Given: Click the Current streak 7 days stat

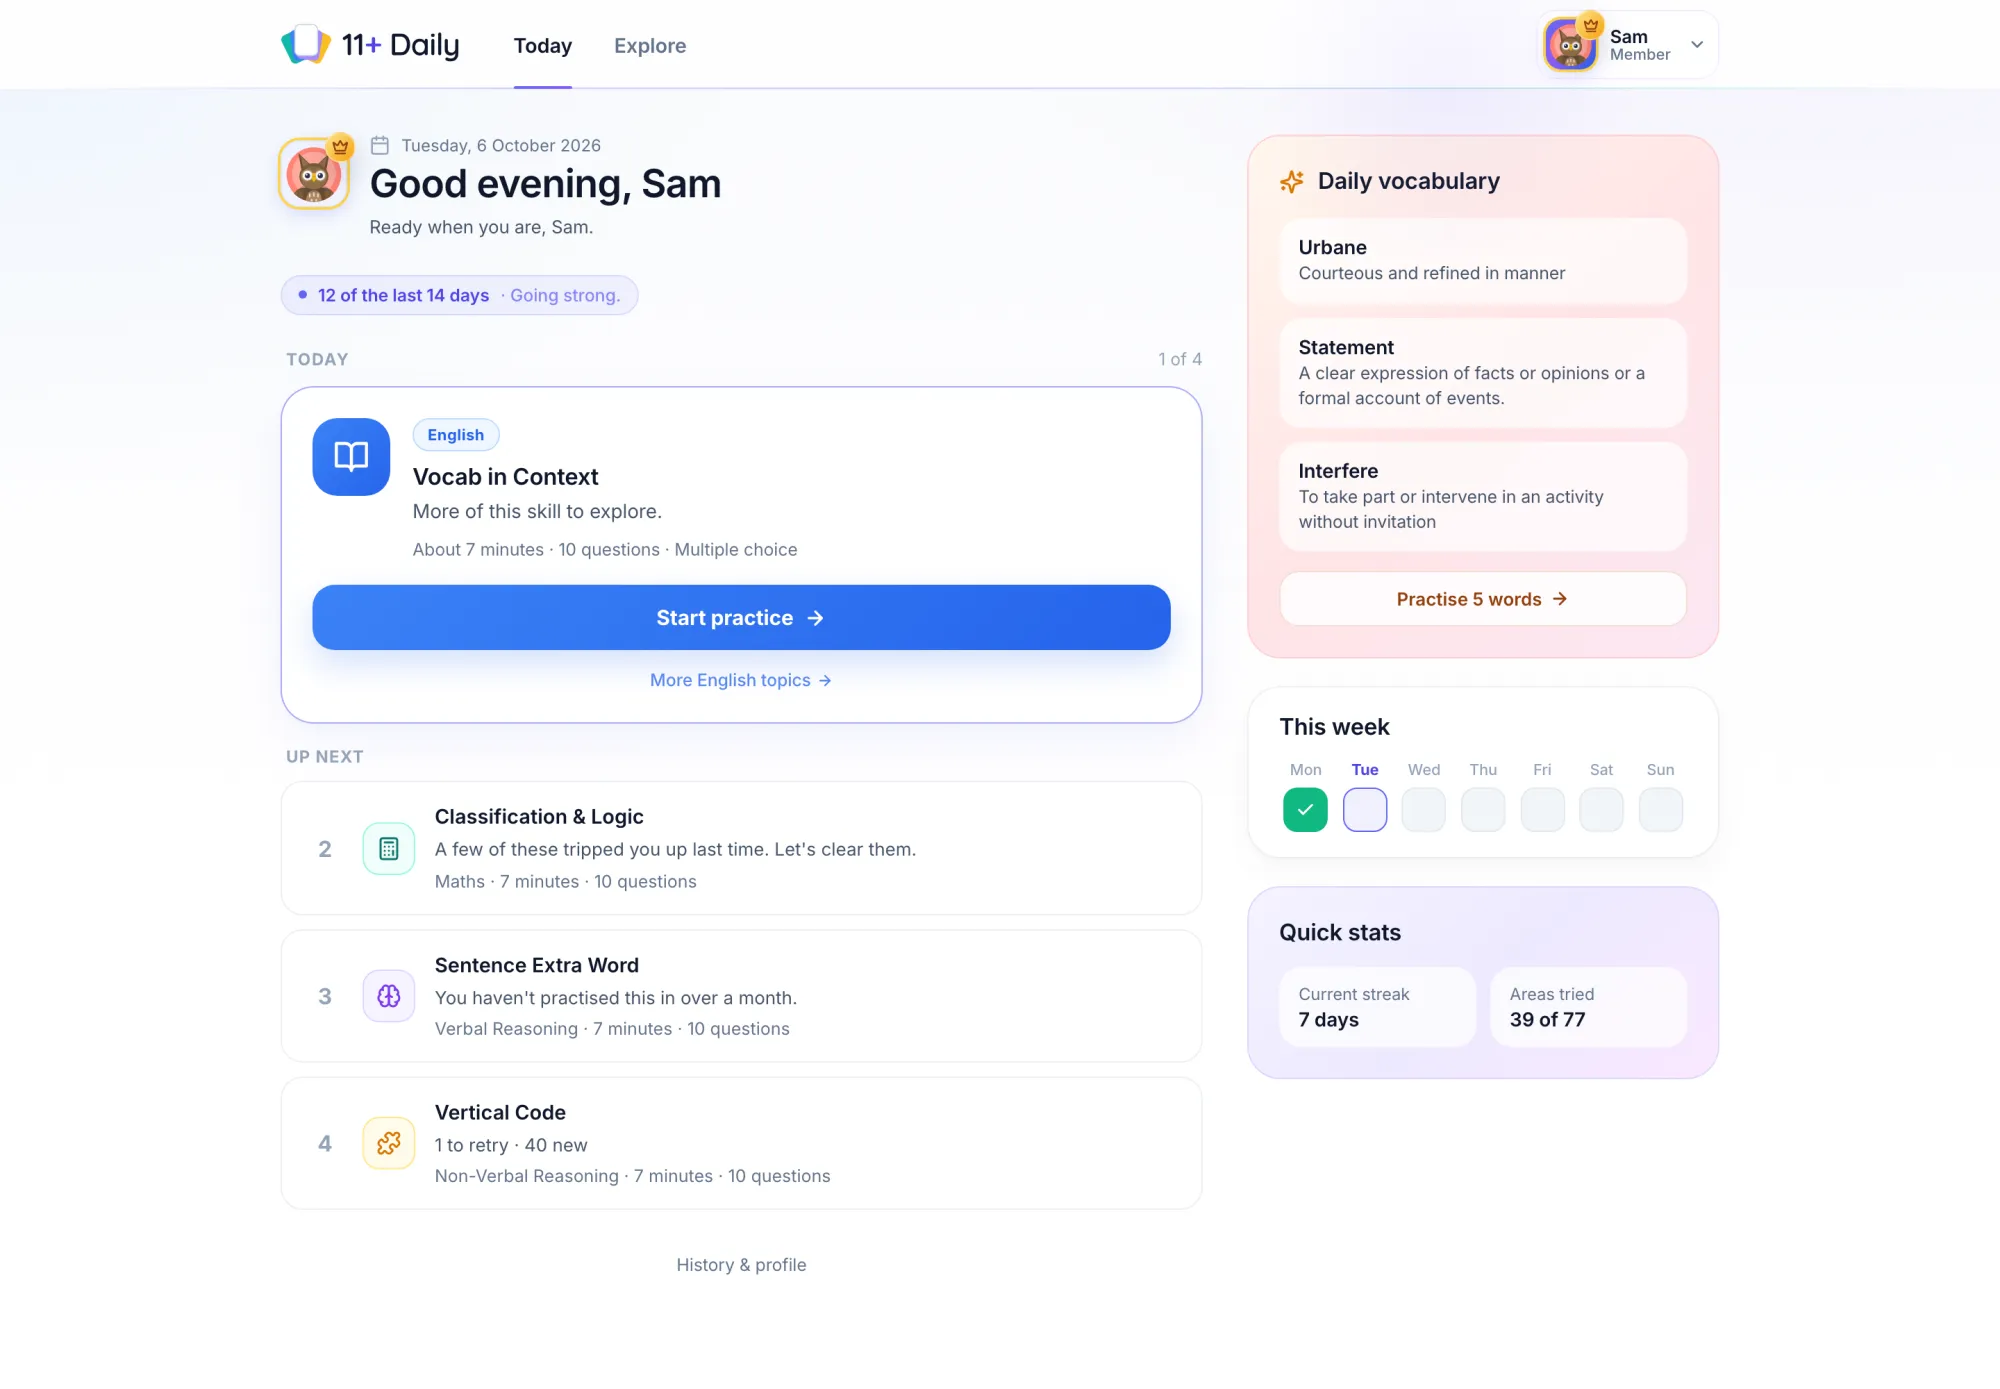Looking at the screenshot, I should pos(1378,1007).
